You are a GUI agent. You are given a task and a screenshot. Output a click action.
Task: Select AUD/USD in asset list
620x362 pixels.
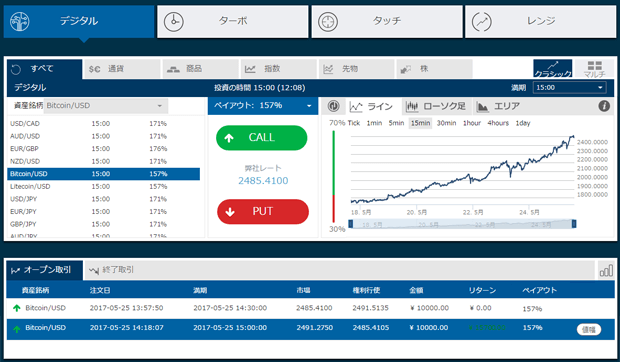pos(104,136)
